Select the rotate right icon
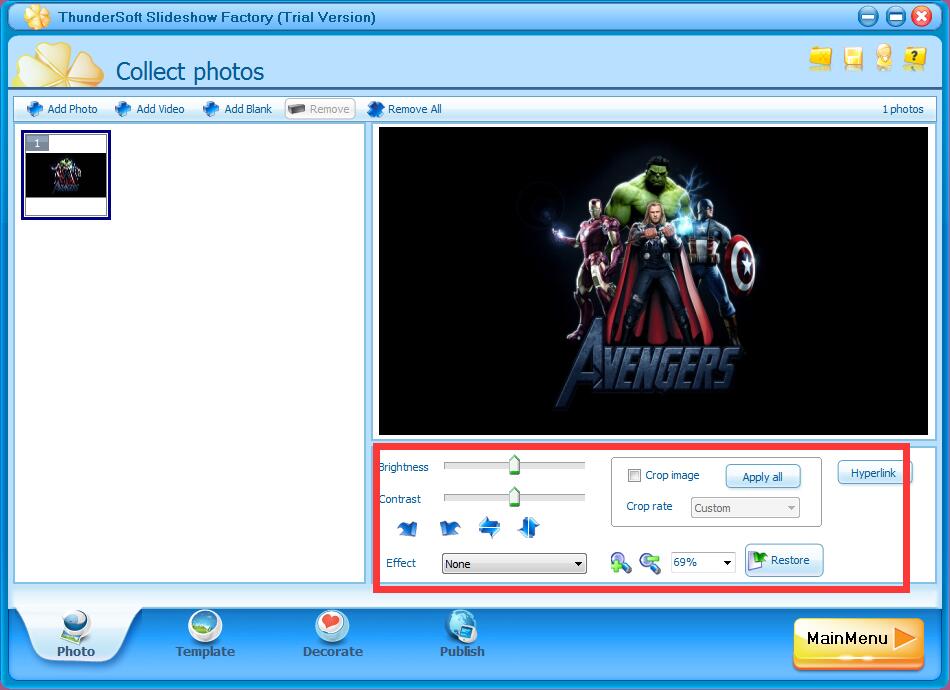950x690 pixels. point(449,527)
